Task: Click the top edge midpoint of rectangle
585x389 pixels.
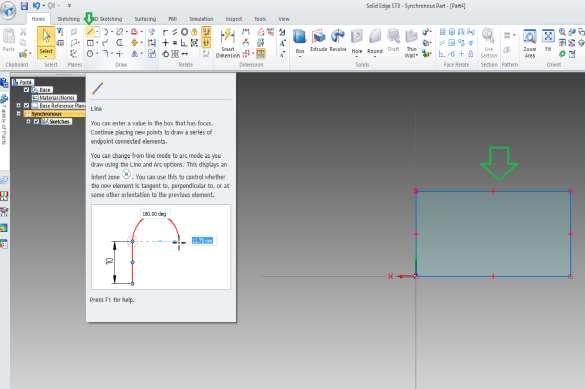Action: tap(493, 191)
